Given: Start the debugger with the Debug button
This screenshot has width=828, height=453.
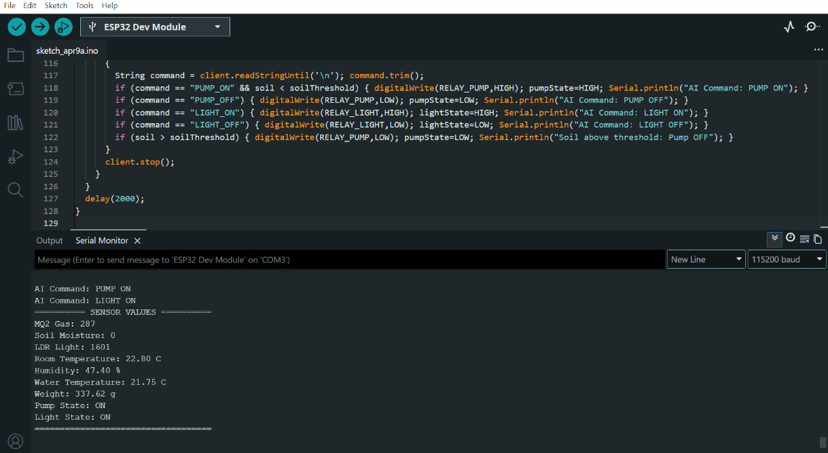Looking at the screenshot, I should pos(63,27).
